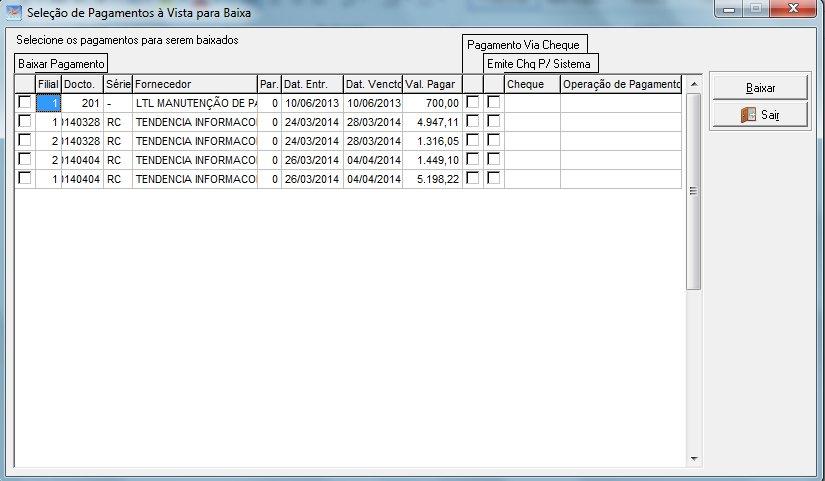Enable Pagamento Via Cheque for 1.449,10 row

(472, 159)
